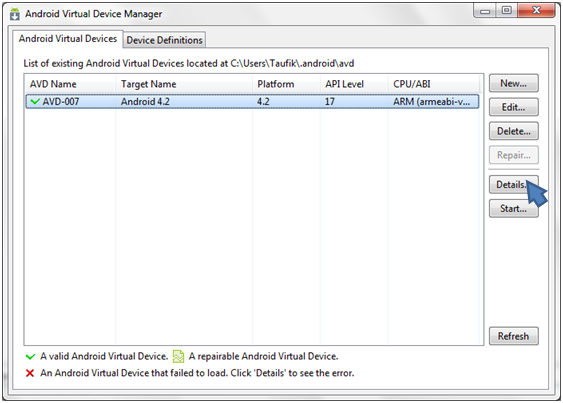Screen dimensions: 563x403
Task: Sort by the CPU/ABI column header
Action: [434, 84]
